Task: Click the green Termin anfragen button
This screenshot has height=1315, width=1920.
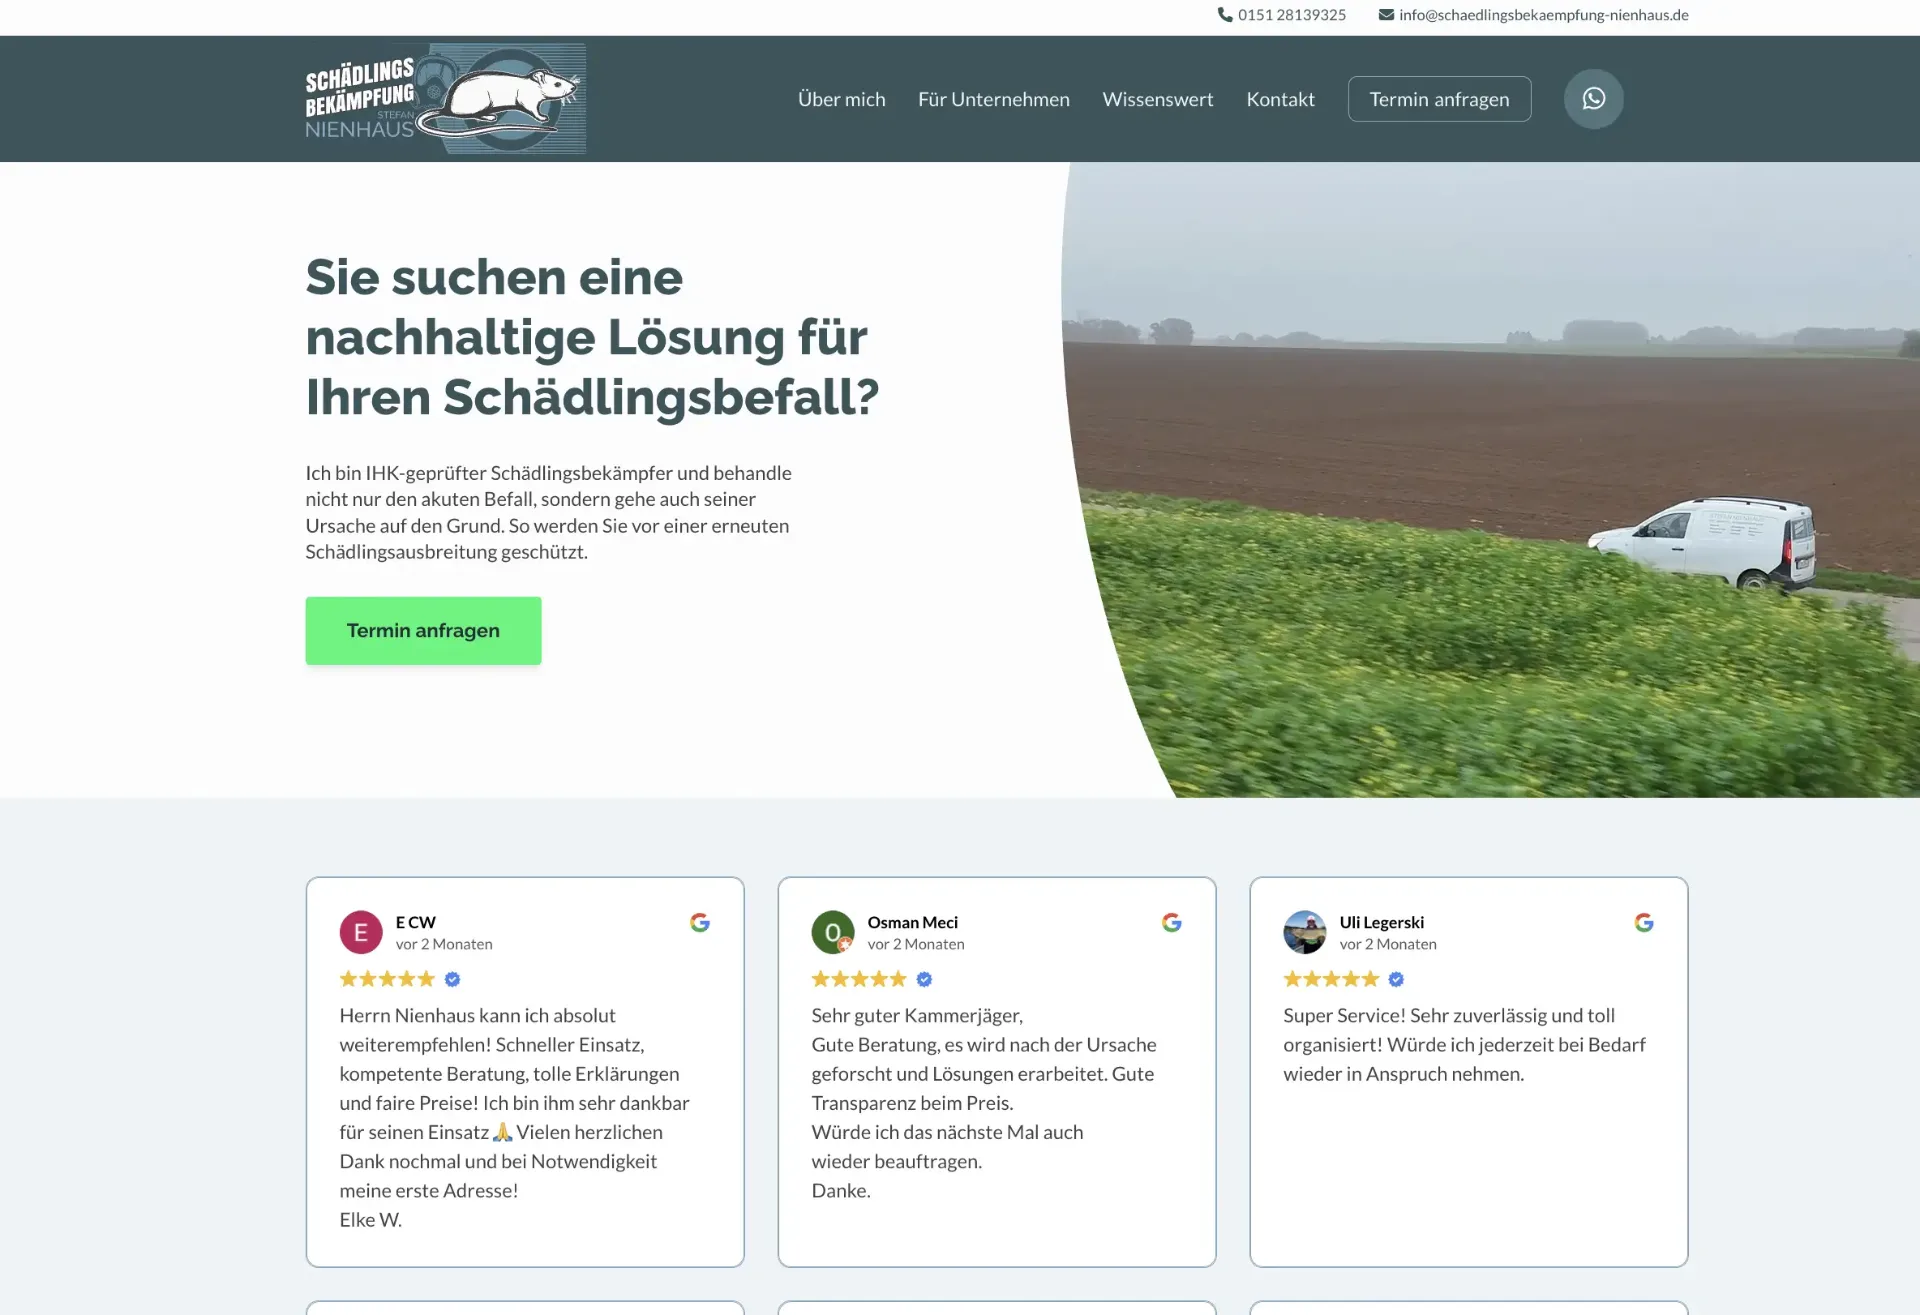Action: [423, 630]
